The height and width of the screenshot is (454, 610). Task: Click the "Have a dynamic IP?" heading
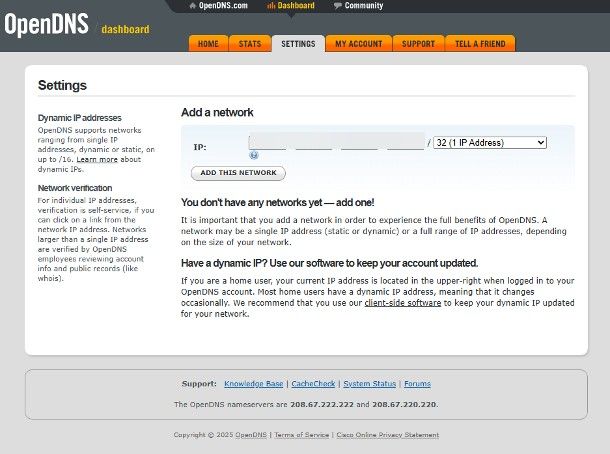pos(330,263)
